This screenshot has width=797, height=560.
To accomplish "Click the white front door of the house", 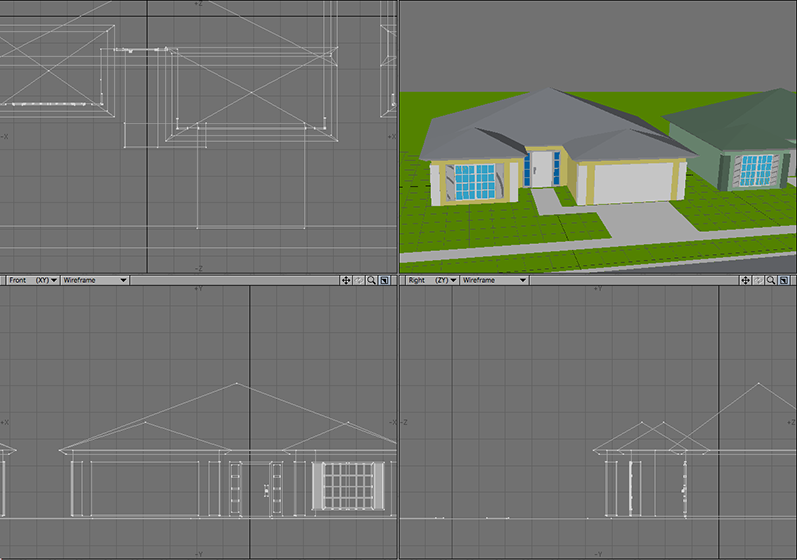I will (x=541, y=168).
